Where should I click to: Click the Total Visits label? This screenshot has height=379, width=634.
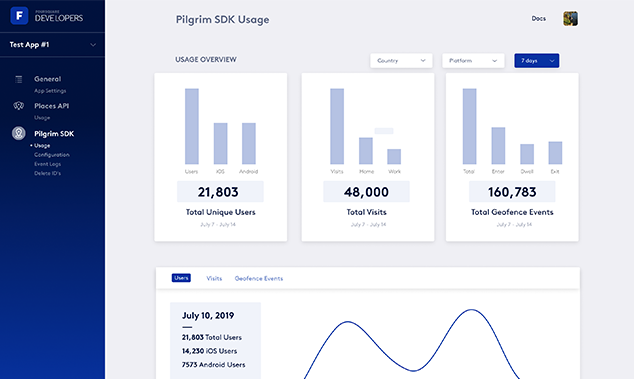tap(366, 212)
